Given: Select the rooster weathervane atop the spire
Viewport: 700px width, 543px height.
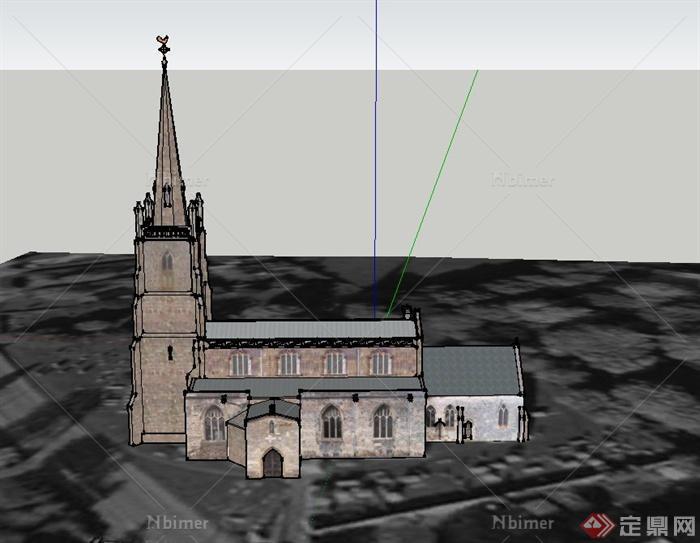Looking at the screenshot, I should pyautogui.click(x=164, y=40).
